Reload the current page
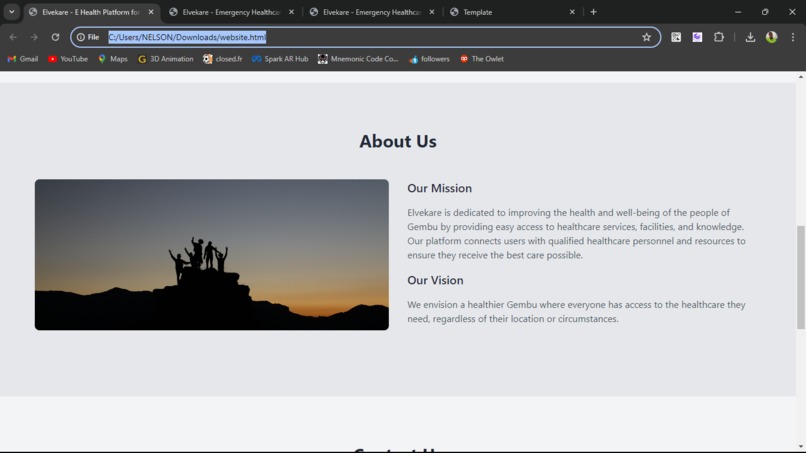 55,37
